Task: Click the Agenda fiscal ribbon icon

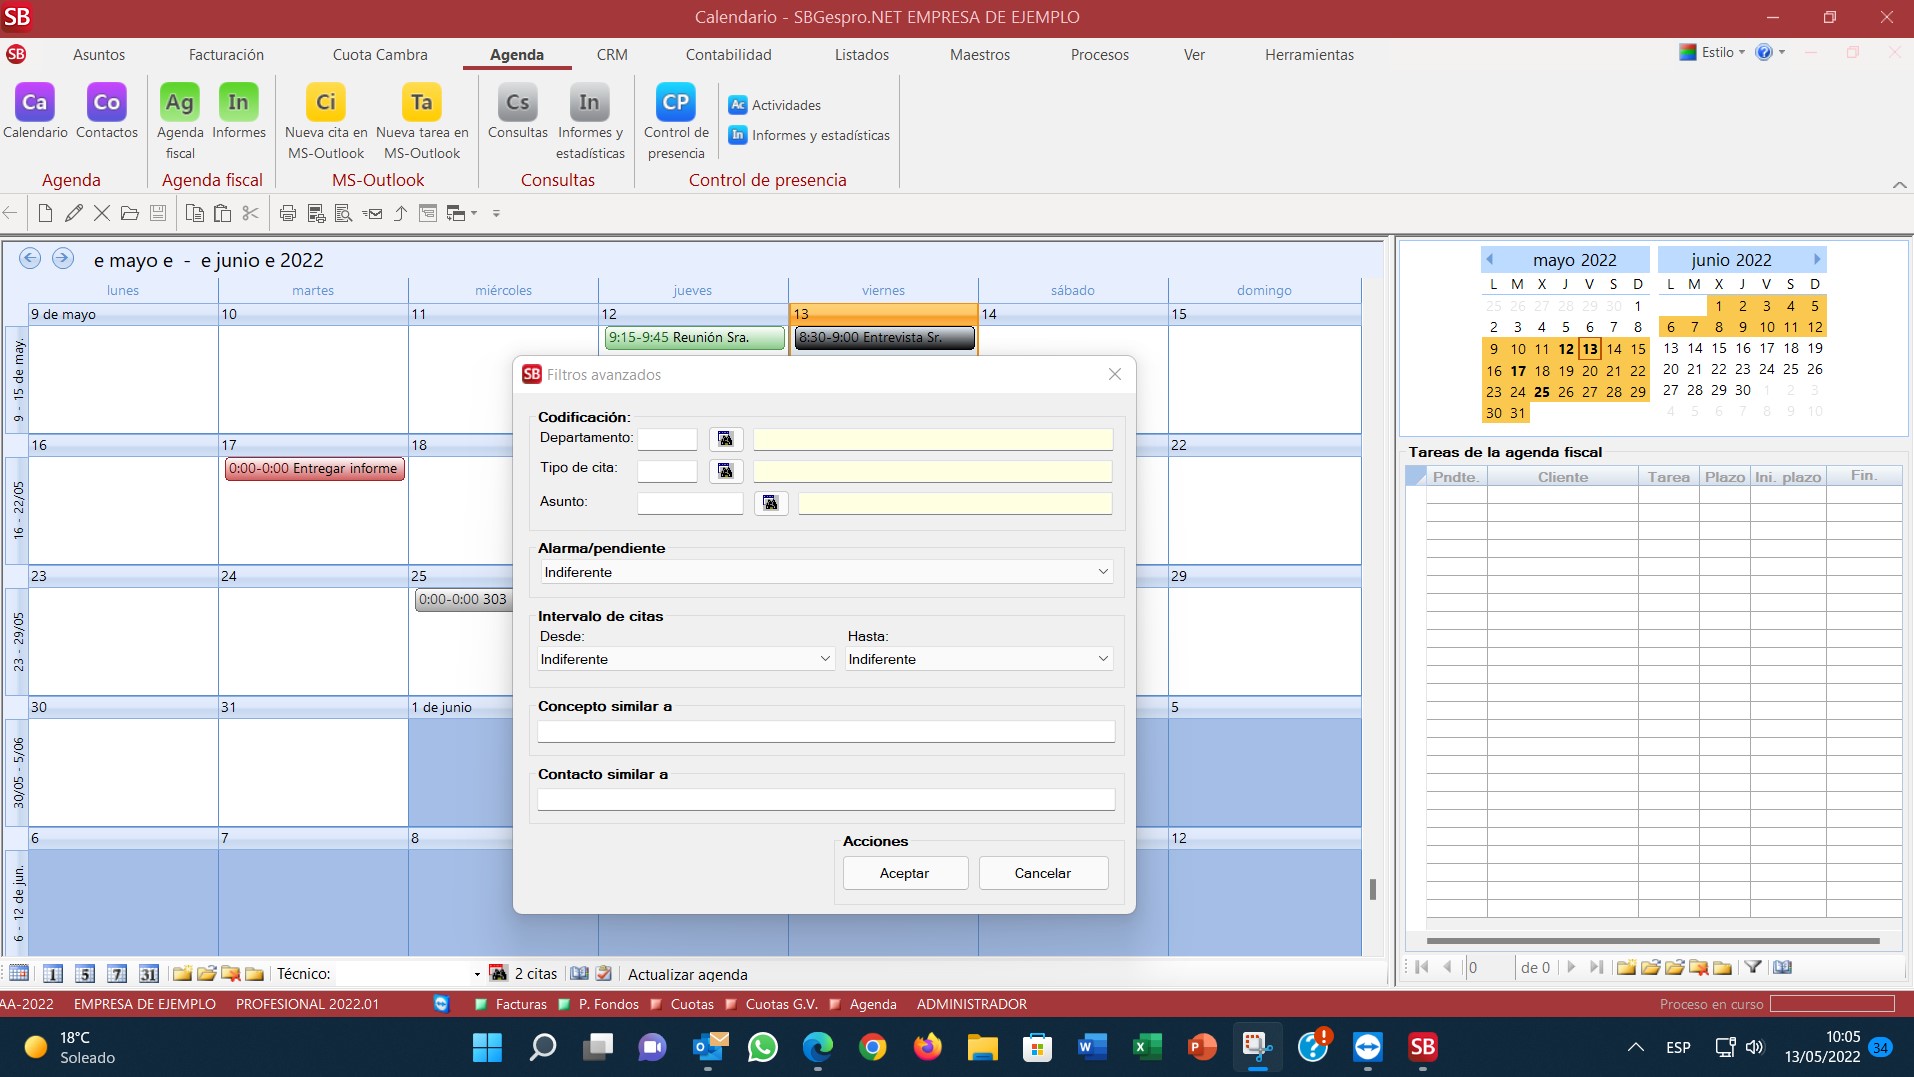Action: pyautogui.click(x=180, y=103)
